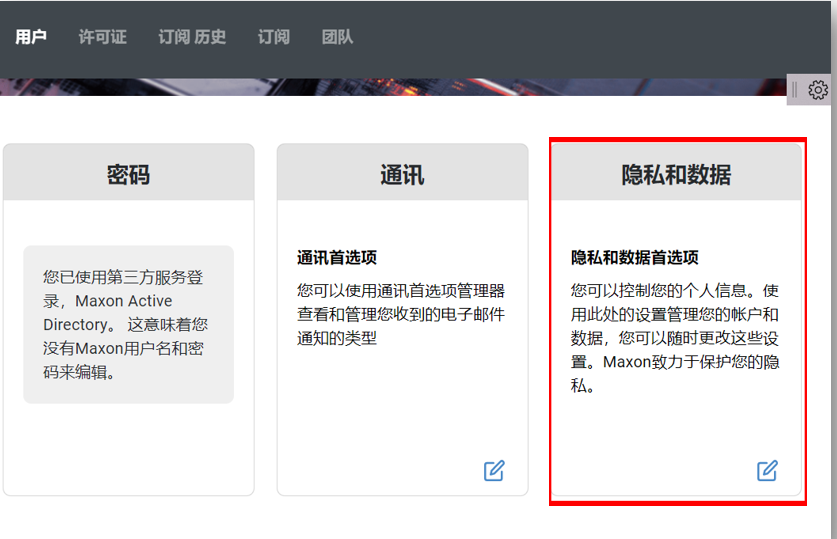Click the 隐私和数据 card header
The width and height of the screenshot is (837, 539).
tap(676, 172)
